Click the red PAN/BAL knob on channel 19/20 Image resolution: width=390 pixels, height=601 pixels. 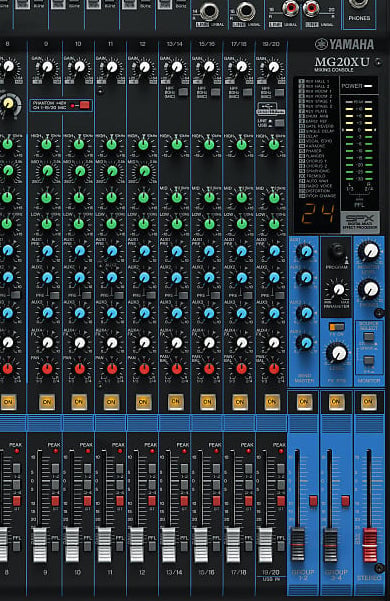(274, 369)
